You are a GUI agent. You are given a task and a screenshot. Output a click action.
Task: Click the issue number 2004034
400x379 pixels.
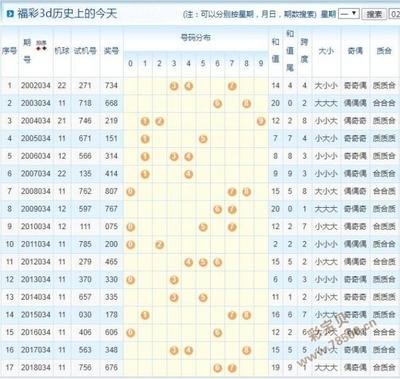coord(36,121)
